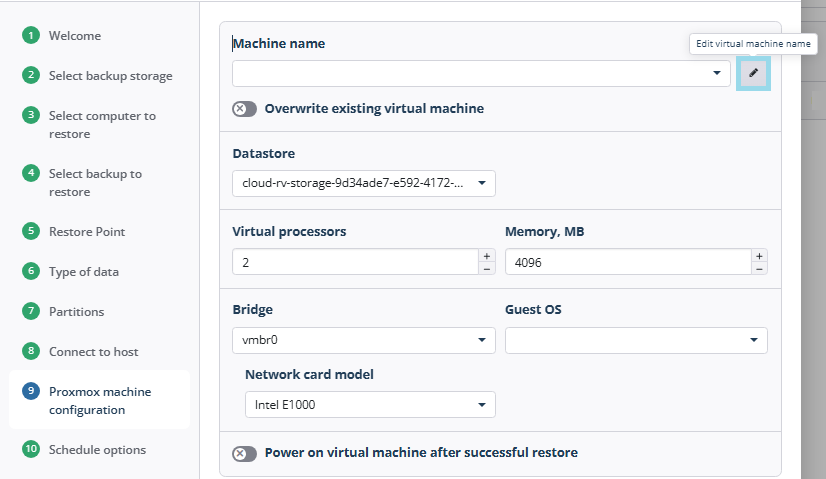Open the Datastore dropdown

(363, 183)
